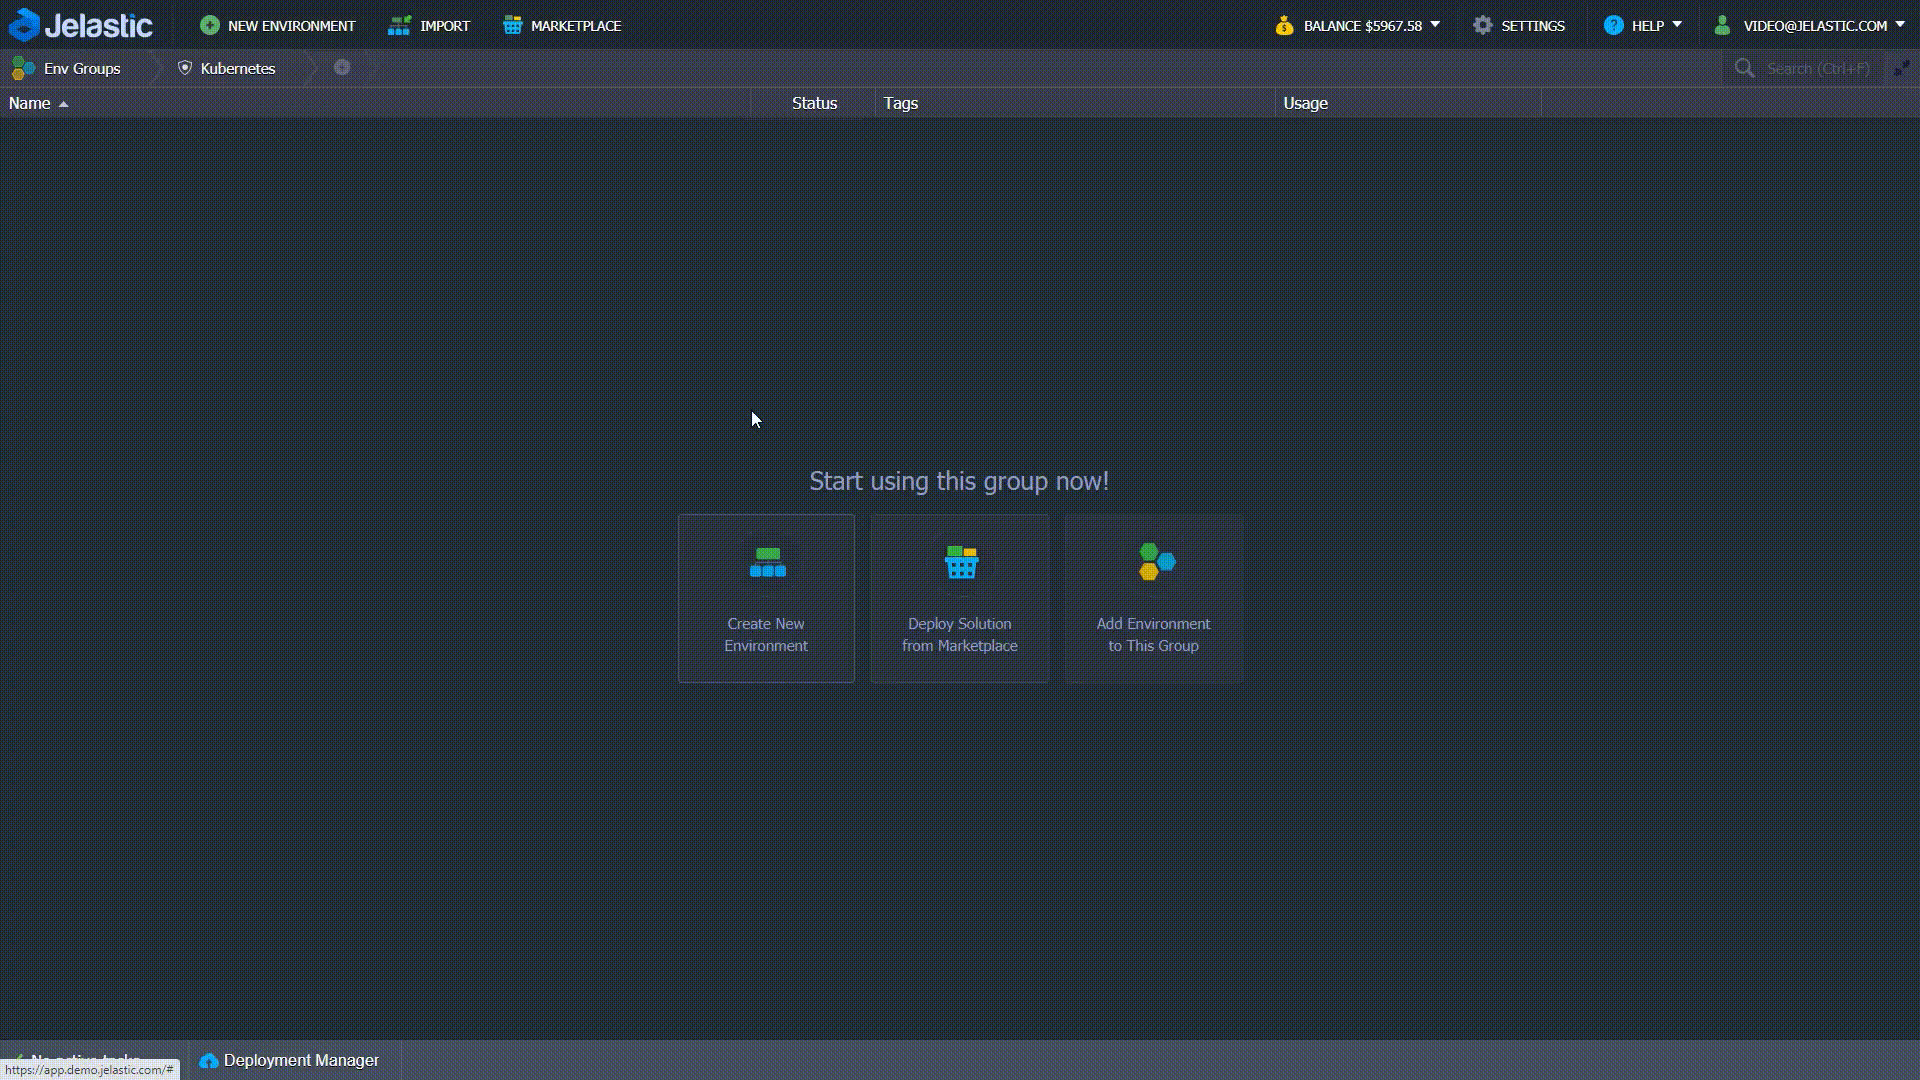Click the add group plus icon
Image resolution: width=1920 pixels, height=1080 pixels.
(342, 67)
